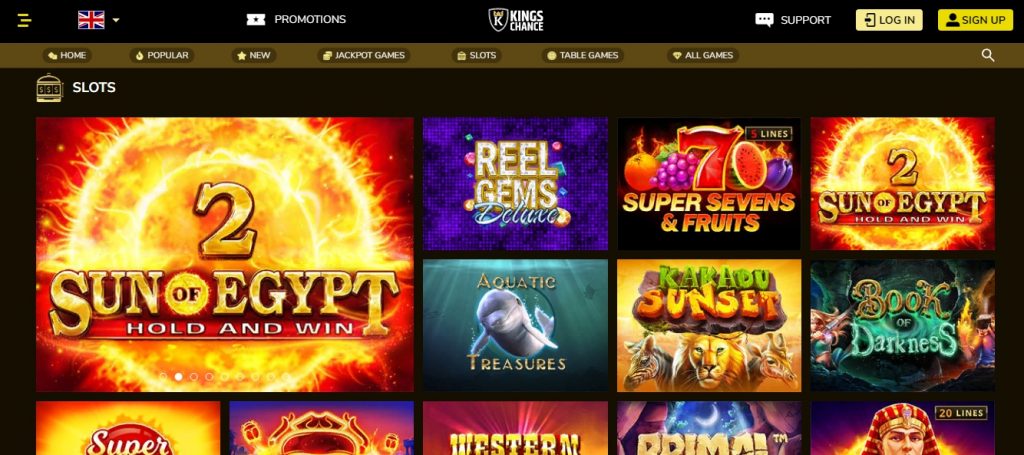
Task: Click the support chat bubble icon
Action: (x=764, y=20)
